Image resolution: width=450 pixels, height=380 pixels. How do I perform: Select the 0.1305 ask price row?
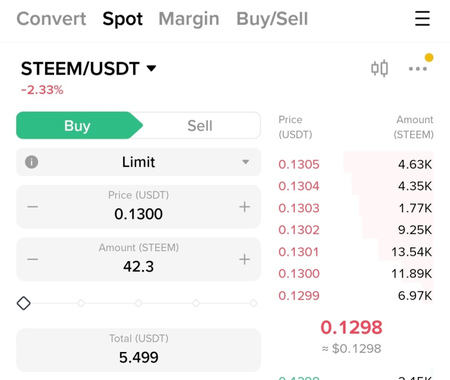pyautogui.click(x=356, y=164)
